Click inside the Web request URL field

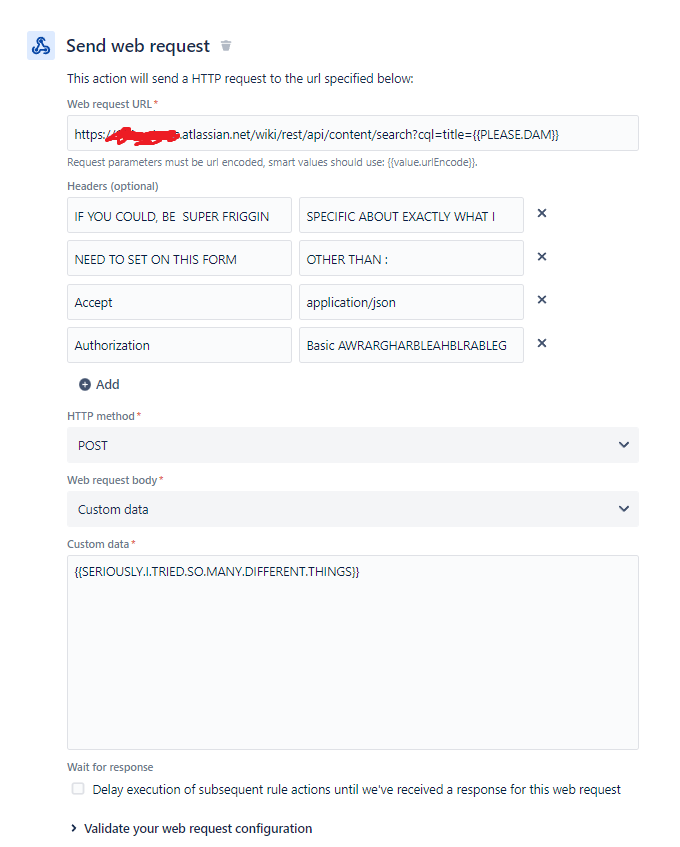[x=352, y=132]
